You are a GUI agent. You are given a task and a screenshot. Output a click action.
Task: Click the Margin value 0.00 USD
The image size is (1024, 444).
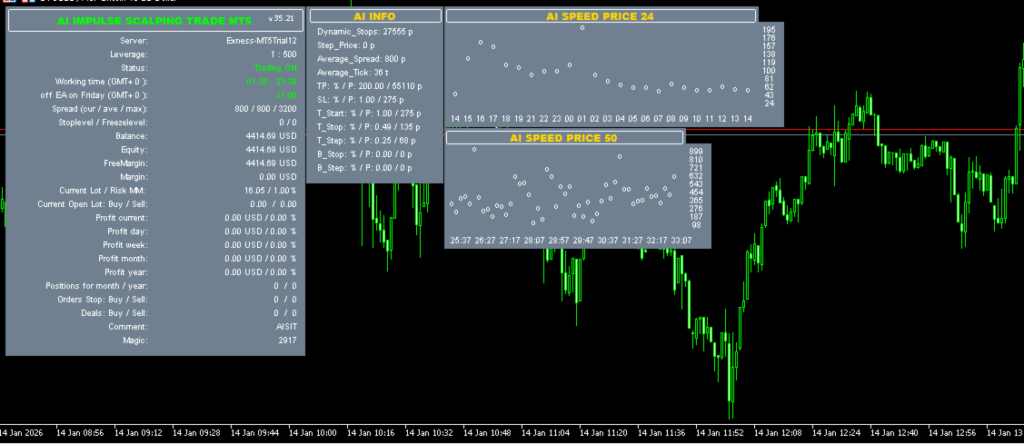tap(278, 177)
